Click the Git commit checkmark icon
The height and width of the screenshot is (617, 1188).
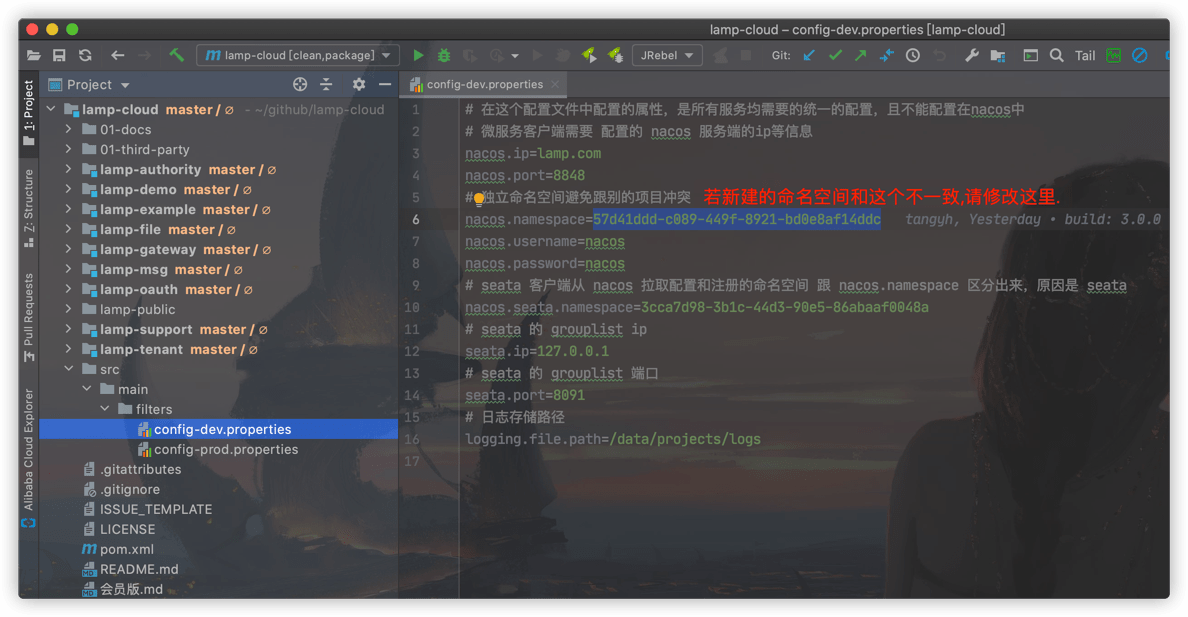pyautogui.click(x=835, y=56)
